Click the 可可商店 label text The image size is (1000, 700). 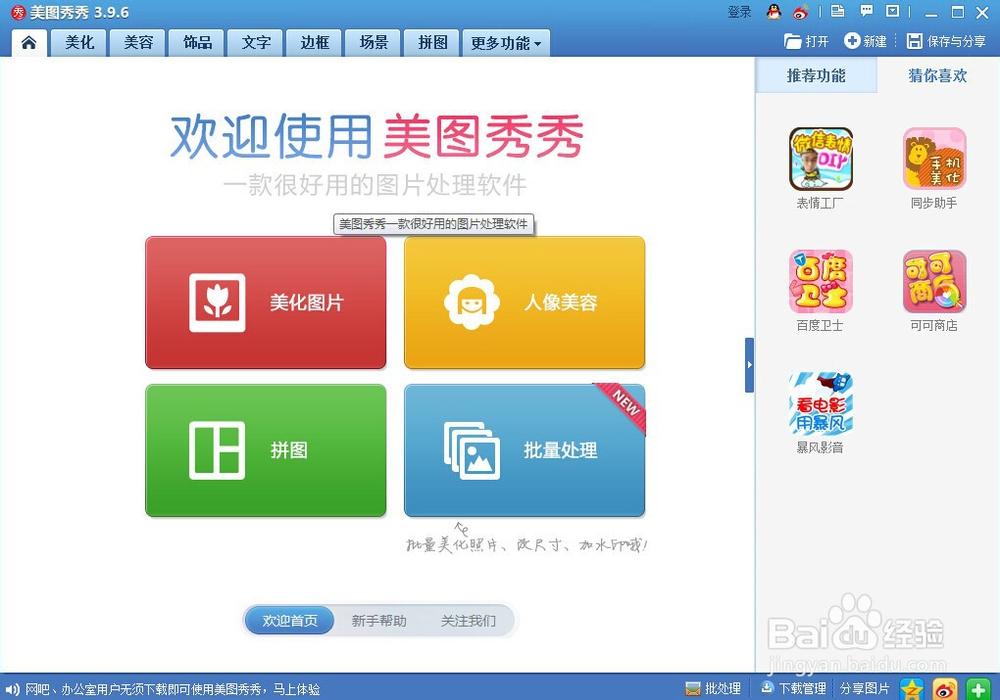(x=934, y=326)
